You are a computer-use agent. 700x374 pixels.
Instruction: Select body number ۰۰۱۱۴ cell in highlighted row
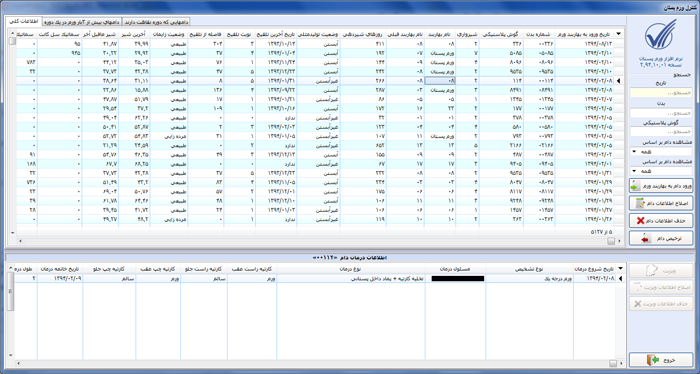[x=539, y=81]
